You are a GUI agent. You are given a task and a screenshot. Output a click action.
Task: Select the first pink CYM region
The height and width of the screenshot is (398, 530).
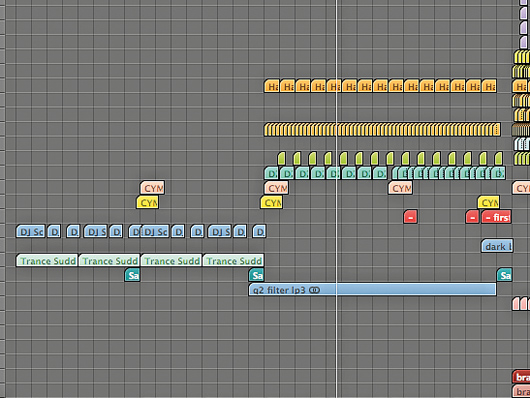coord(152,188)
